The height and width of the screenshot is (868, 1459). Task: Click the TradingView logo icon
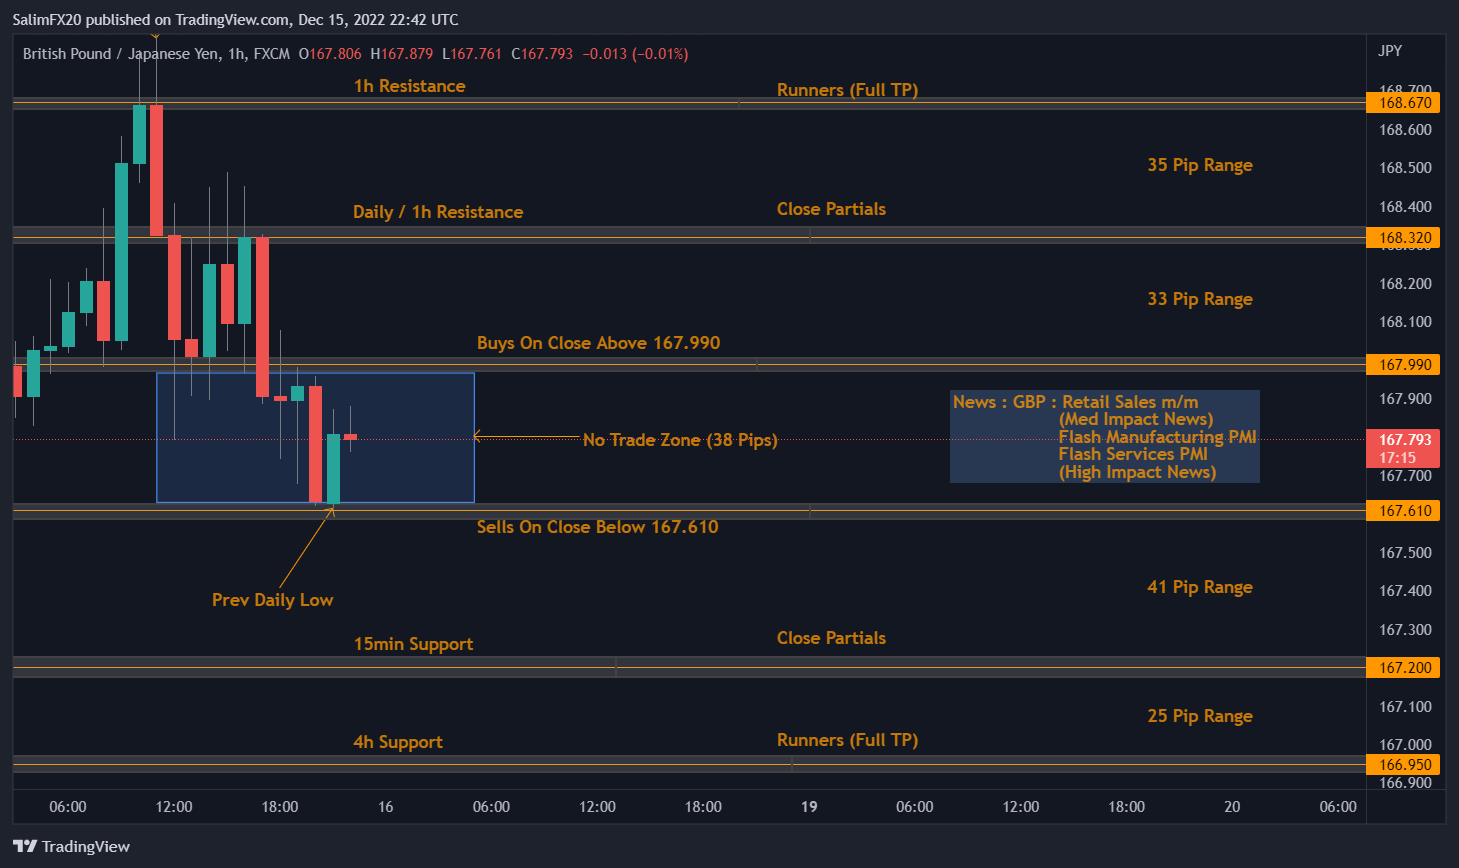click(x=26, y=846)
